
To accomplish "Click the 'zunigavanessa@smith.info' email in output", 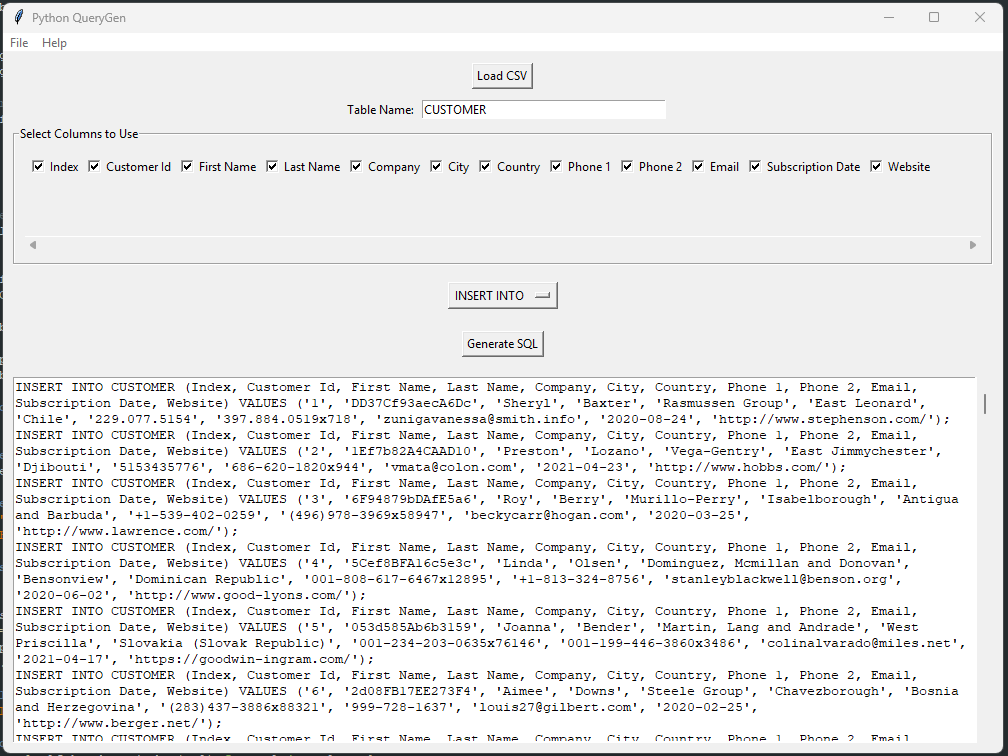I will pyautogui.click(x=480, y=419).
